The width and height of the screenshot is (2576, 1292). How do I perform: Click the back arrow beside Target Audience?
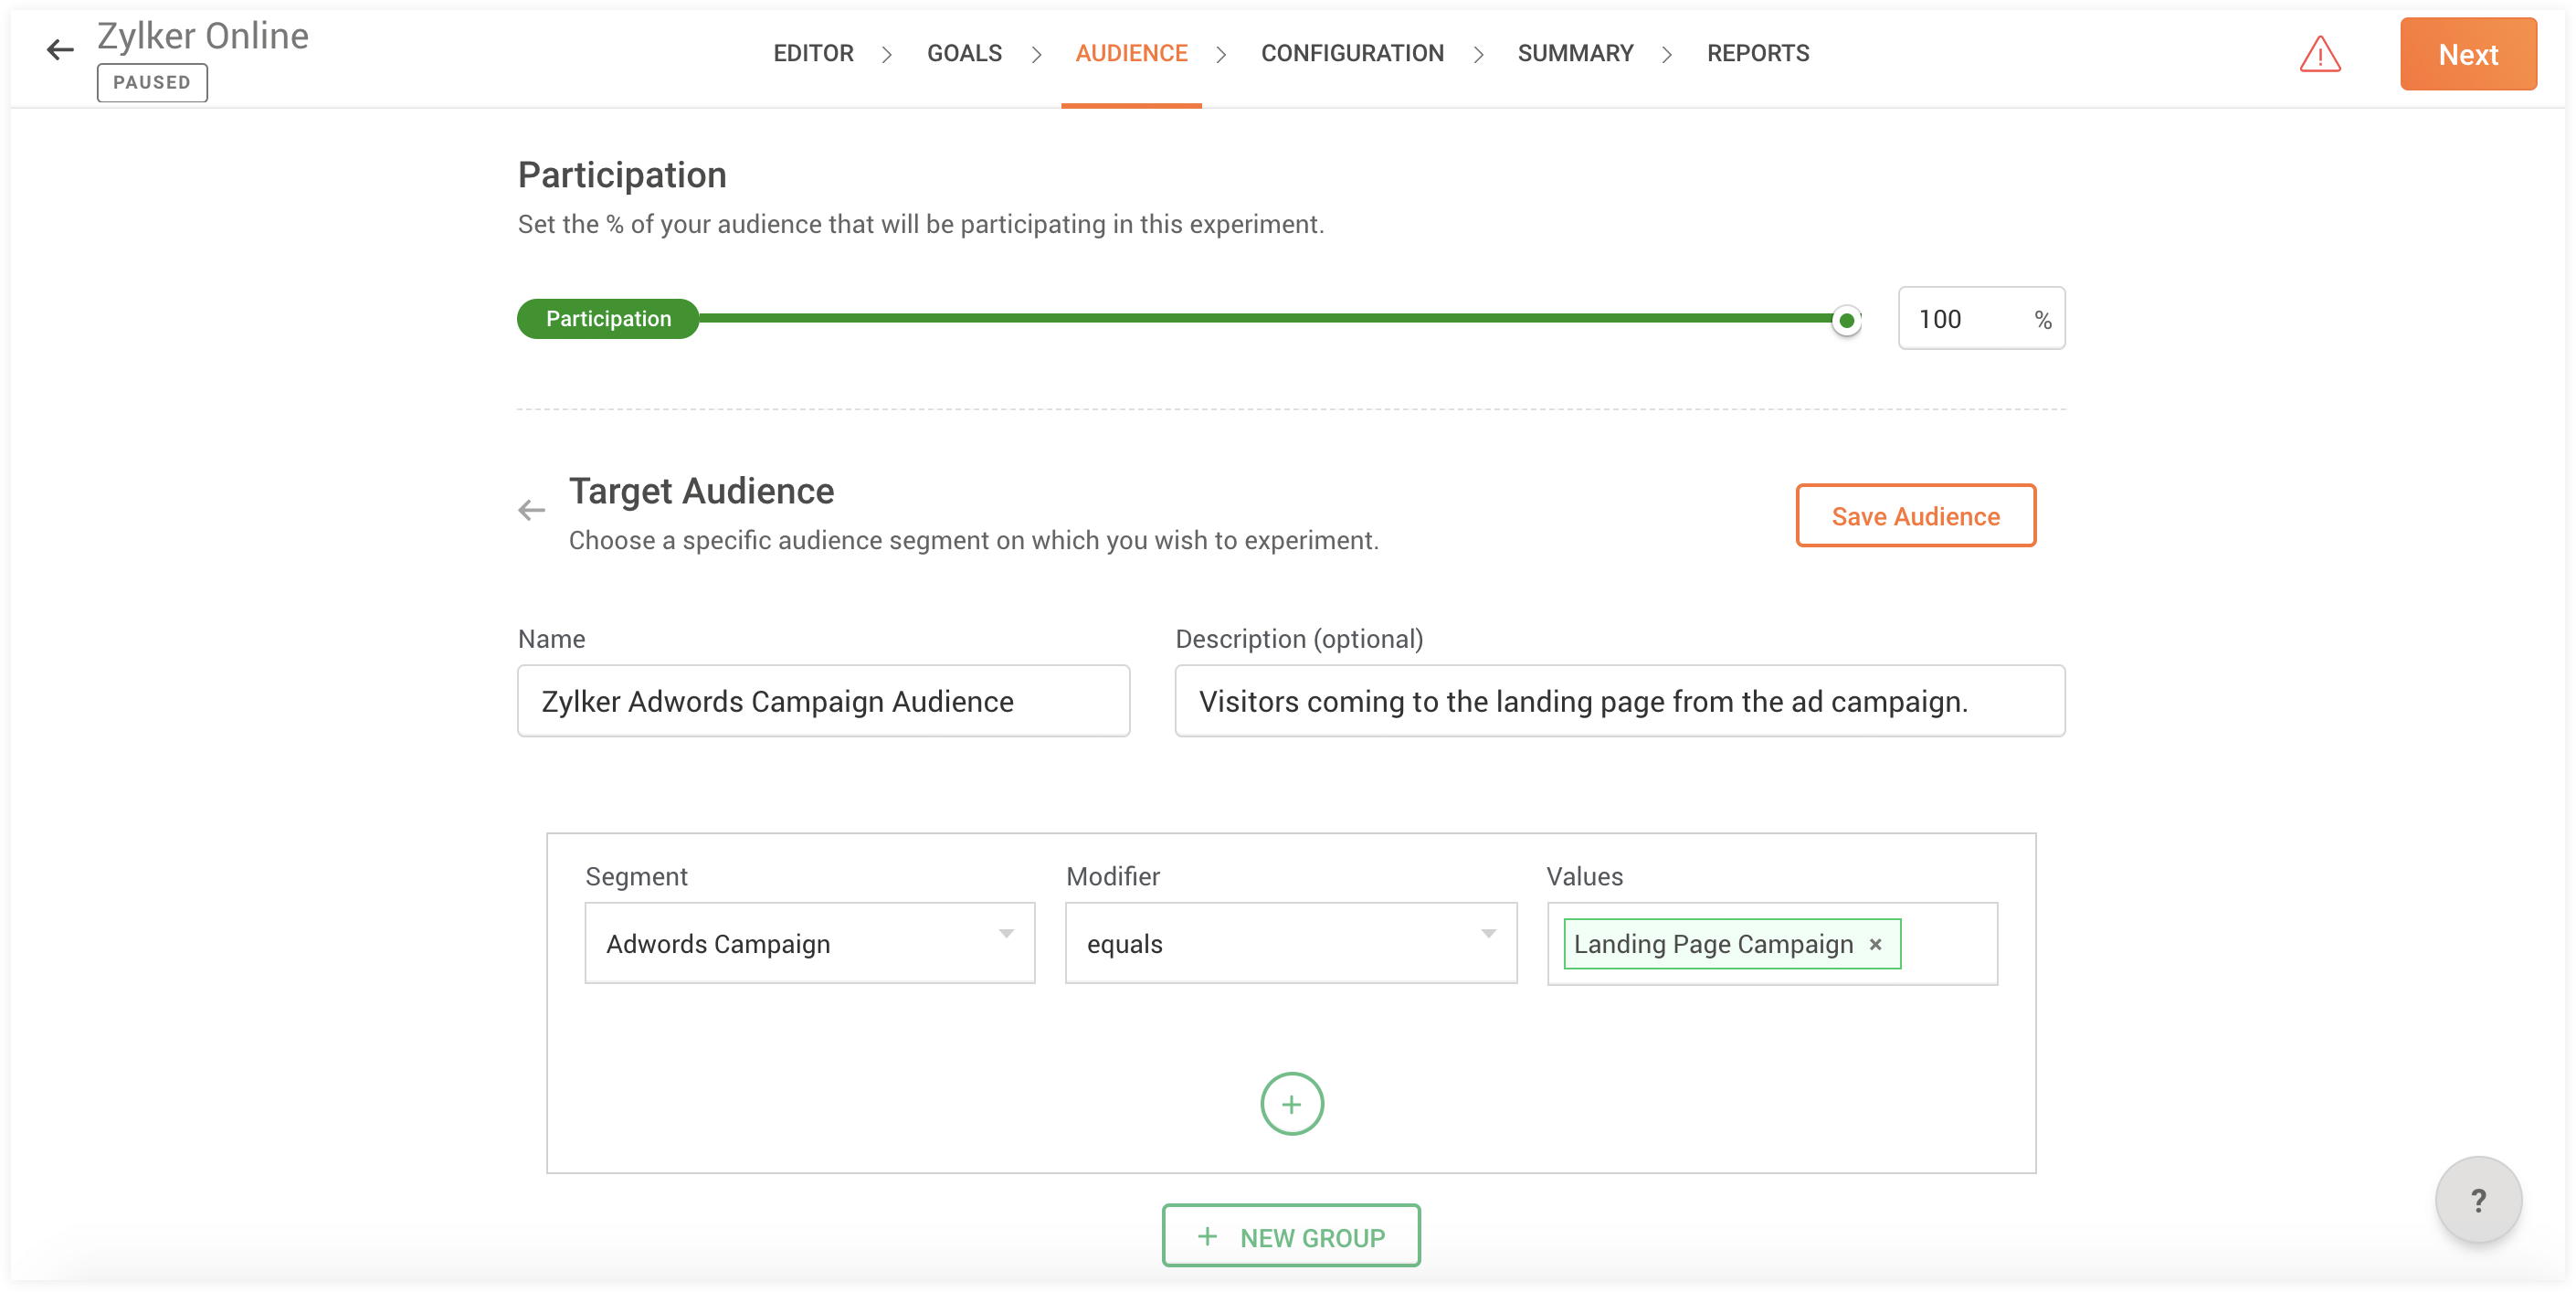coord(531,511)
